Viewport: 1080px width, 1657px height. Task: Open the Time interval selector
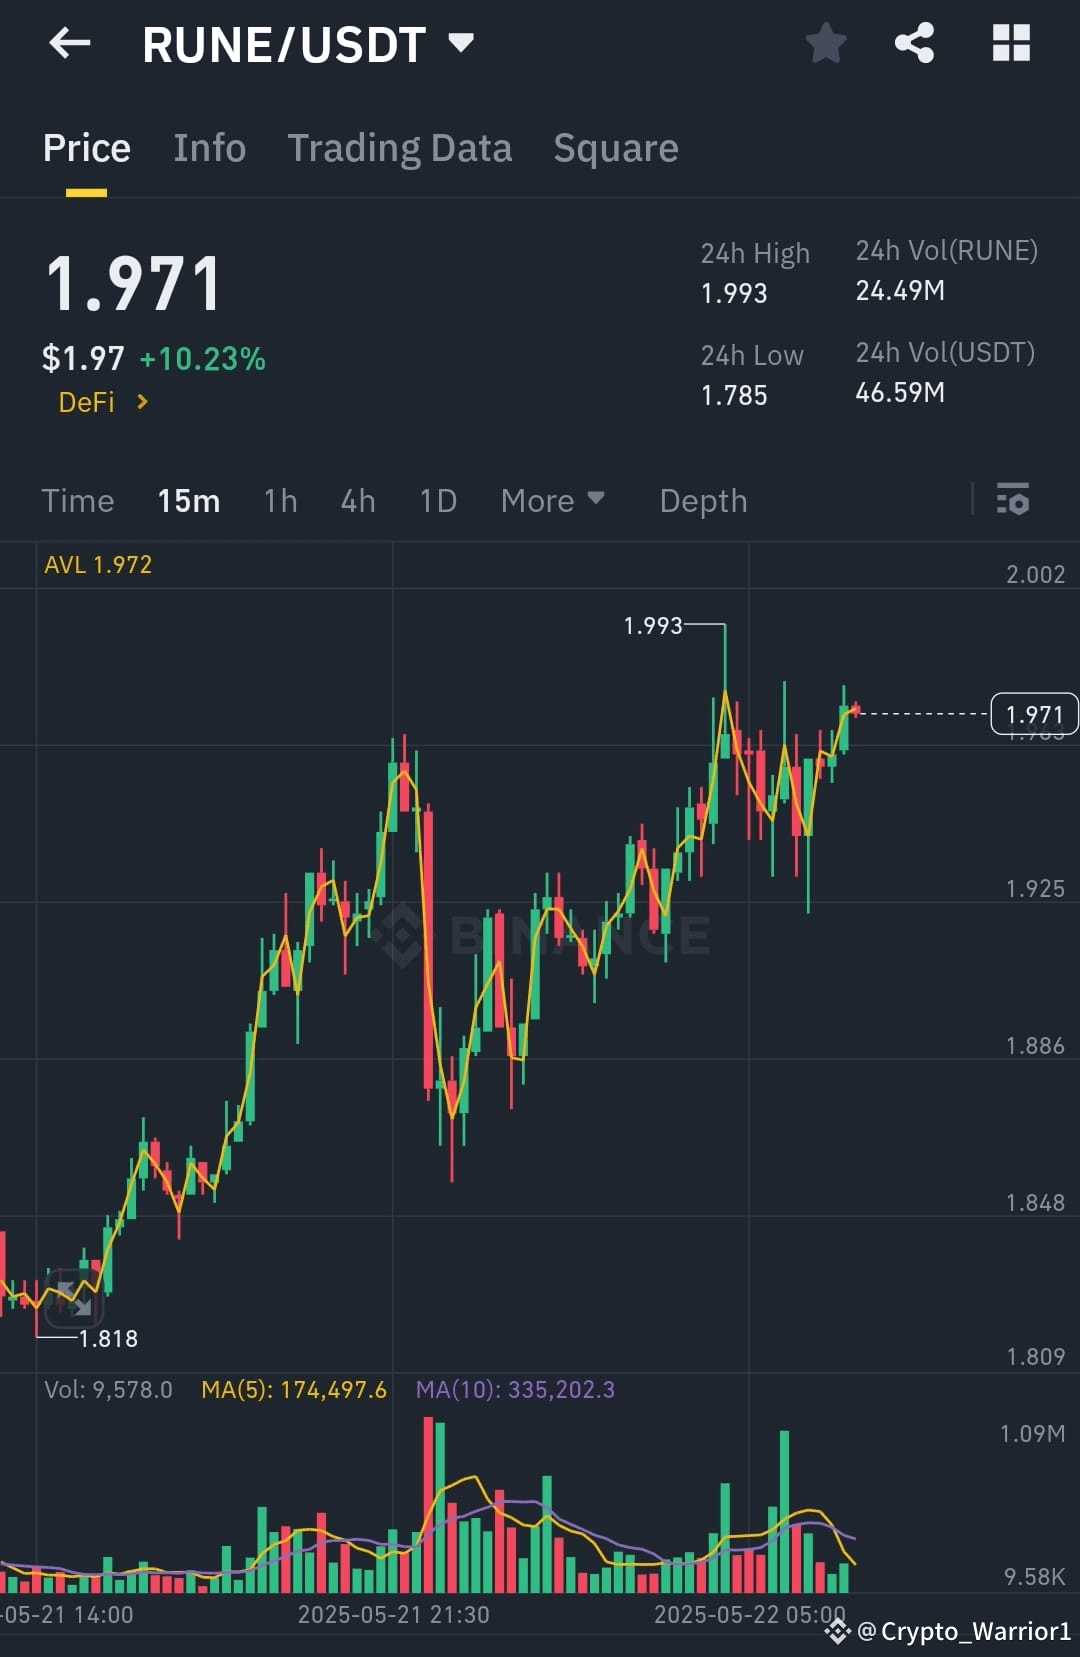(x=78, y=500)
